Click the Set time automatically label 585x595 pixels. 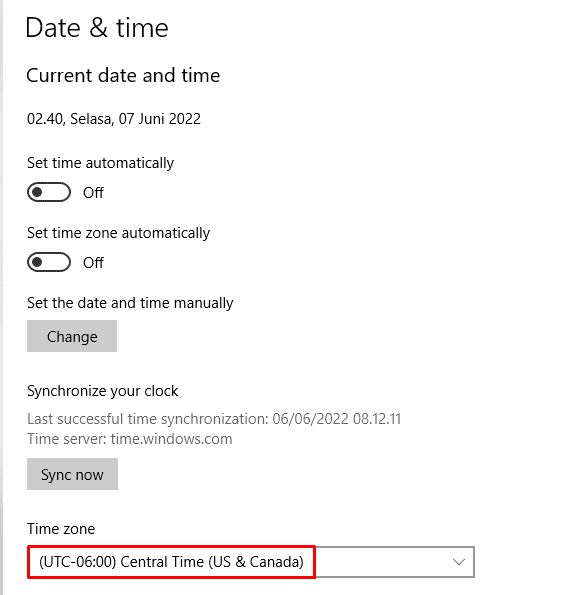tap(101, 163)
